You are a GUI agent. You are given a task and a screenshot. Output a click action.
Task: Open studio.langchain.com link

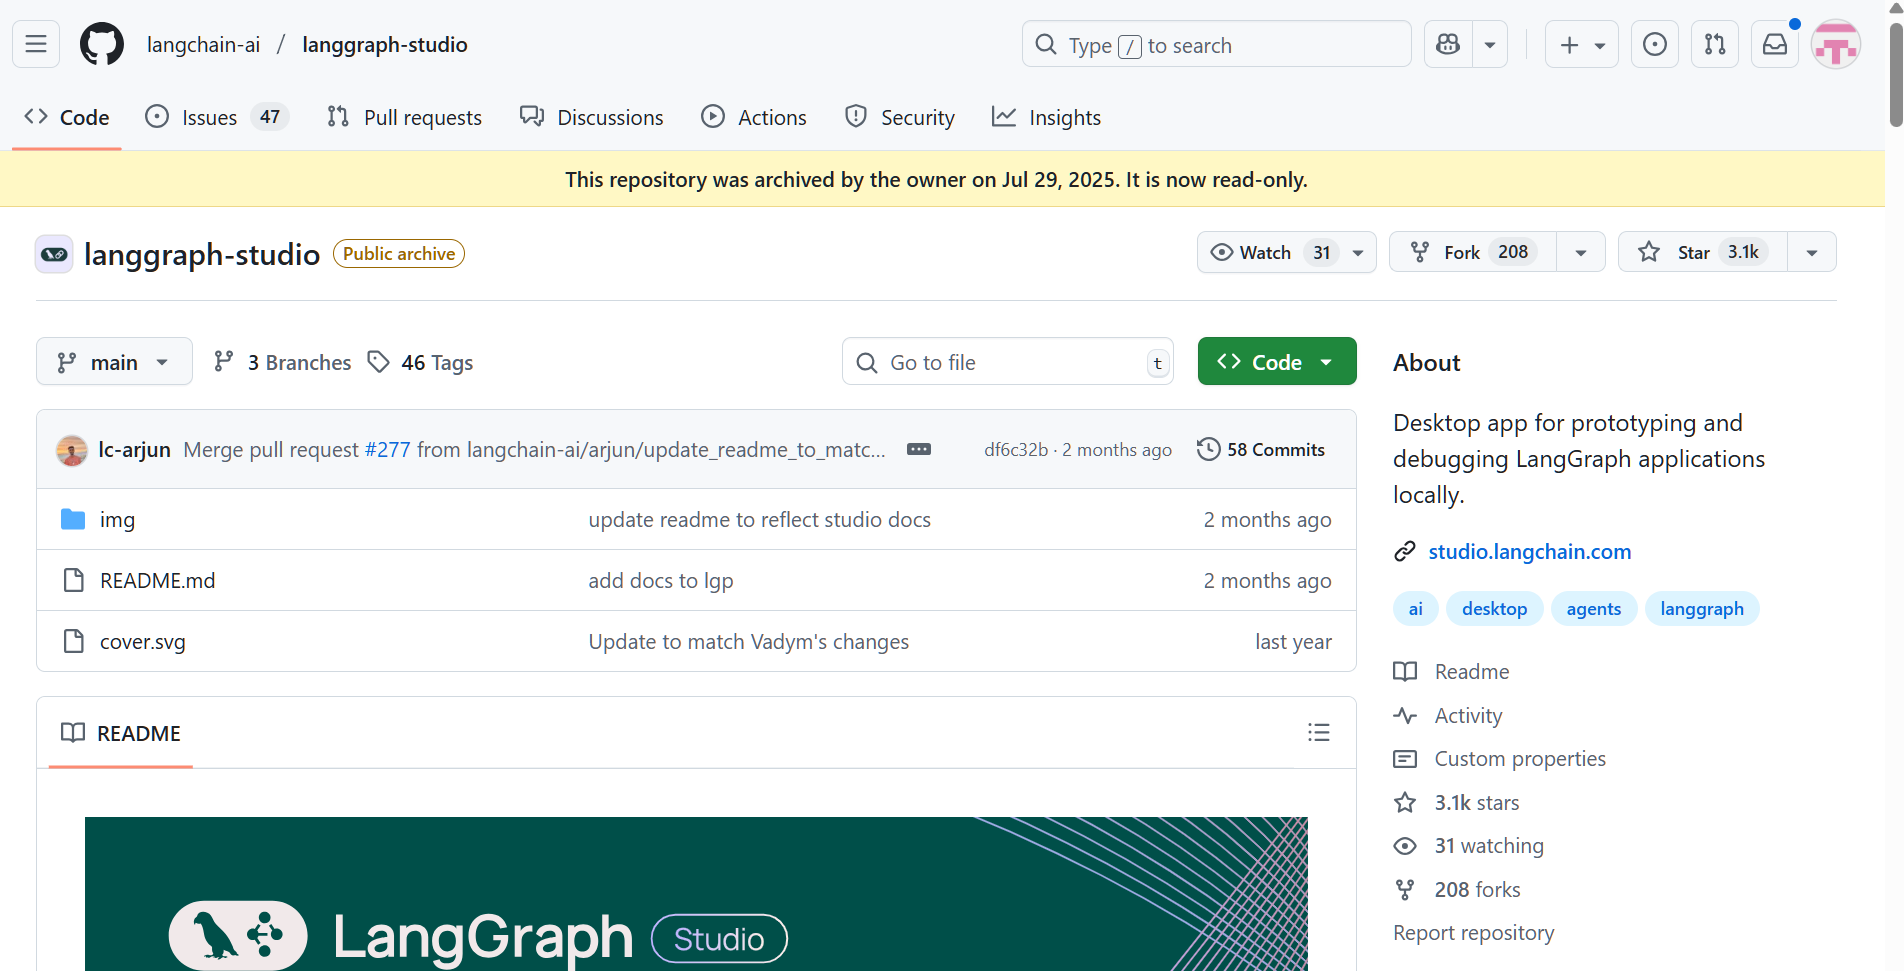tap(1529, 552)
